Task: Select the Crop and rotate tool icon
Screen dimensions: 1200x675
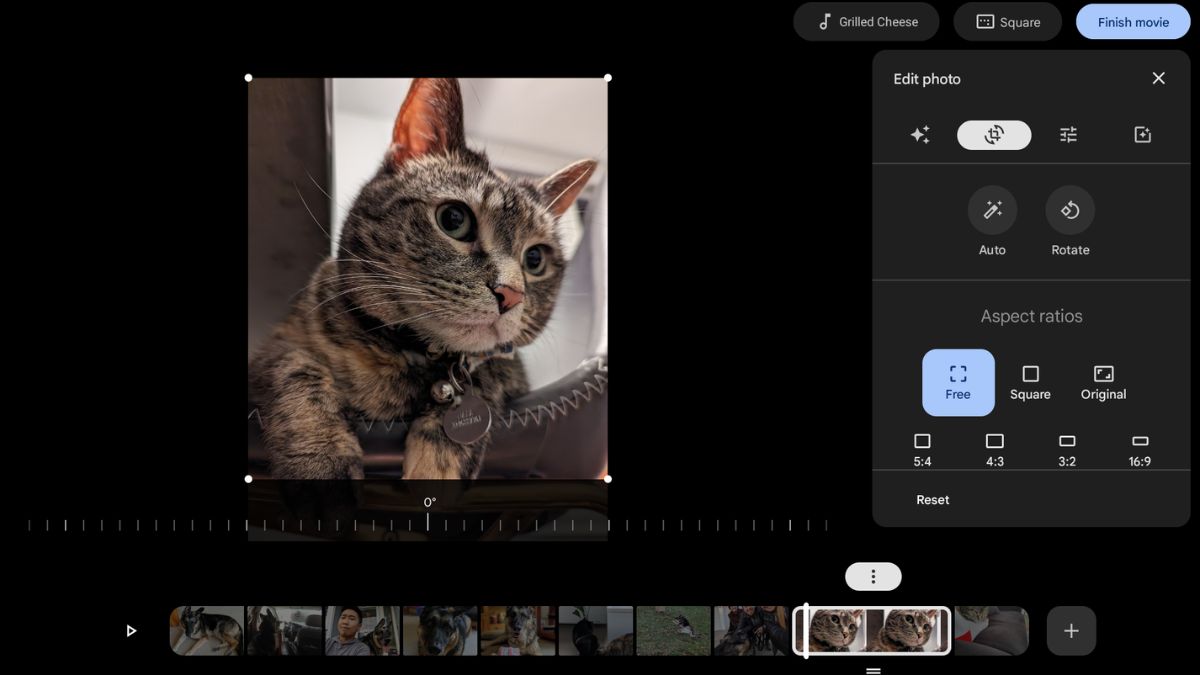Action: [x=993, y=134]
